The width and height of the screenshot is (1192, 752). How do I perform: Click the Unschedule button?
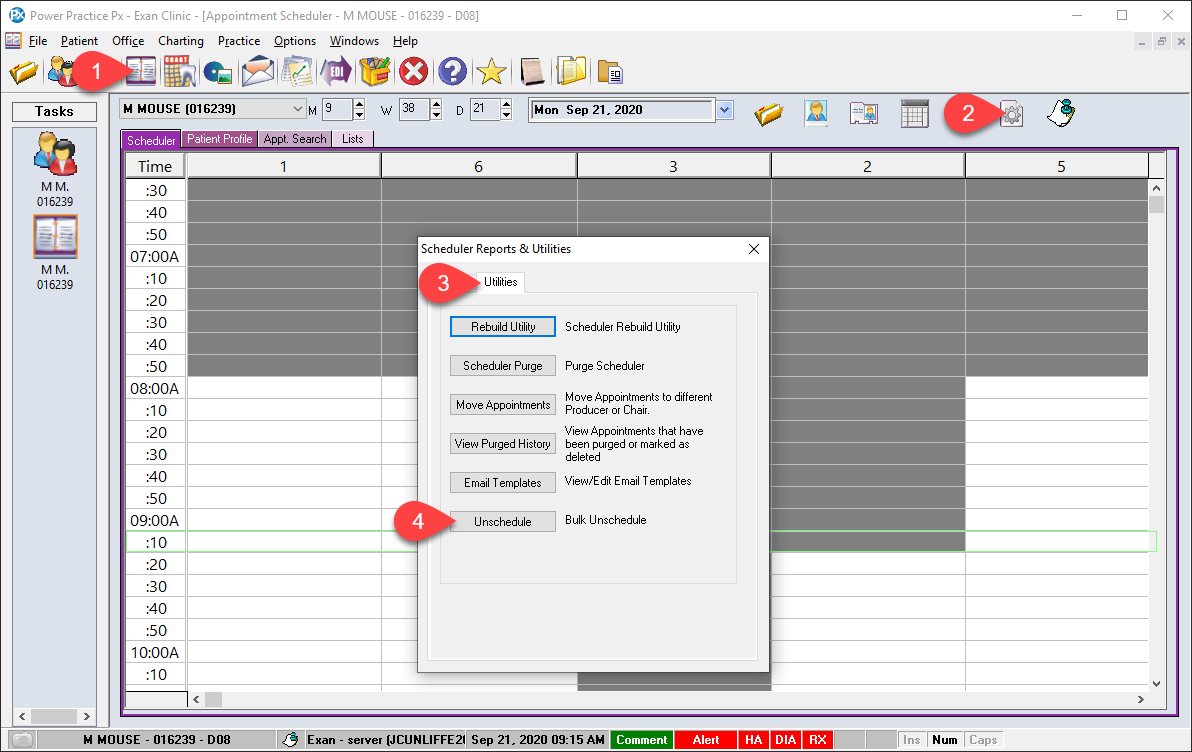tap(502, 522)
